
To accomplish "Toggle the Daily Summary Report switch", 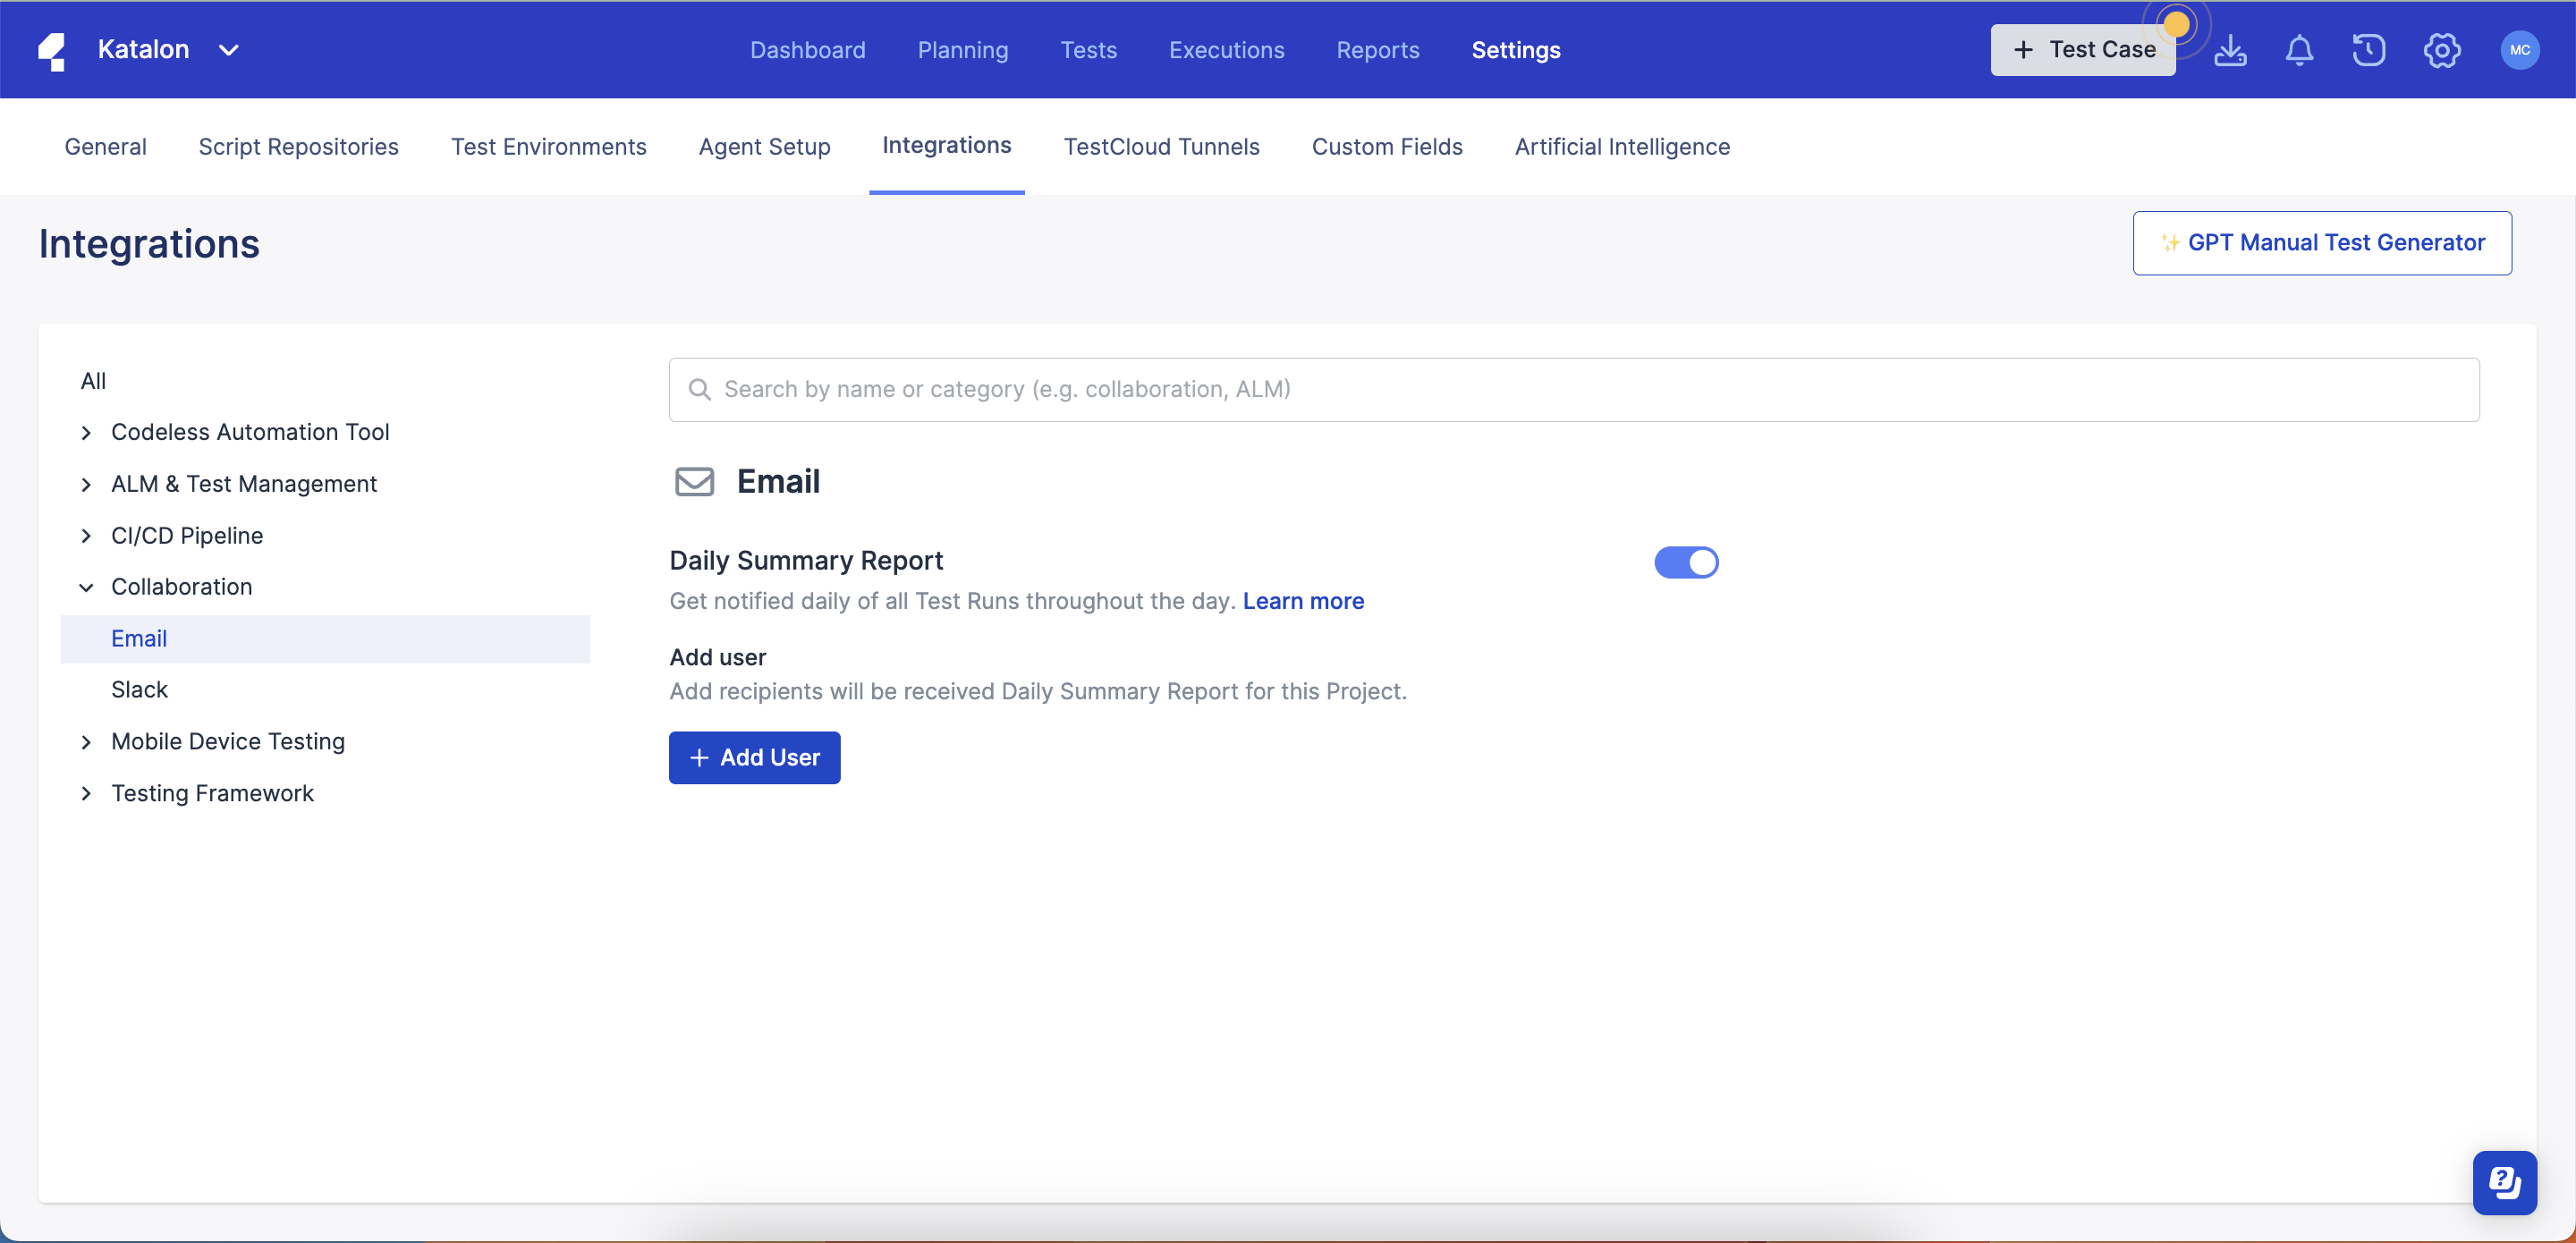I will [1687, 563].
